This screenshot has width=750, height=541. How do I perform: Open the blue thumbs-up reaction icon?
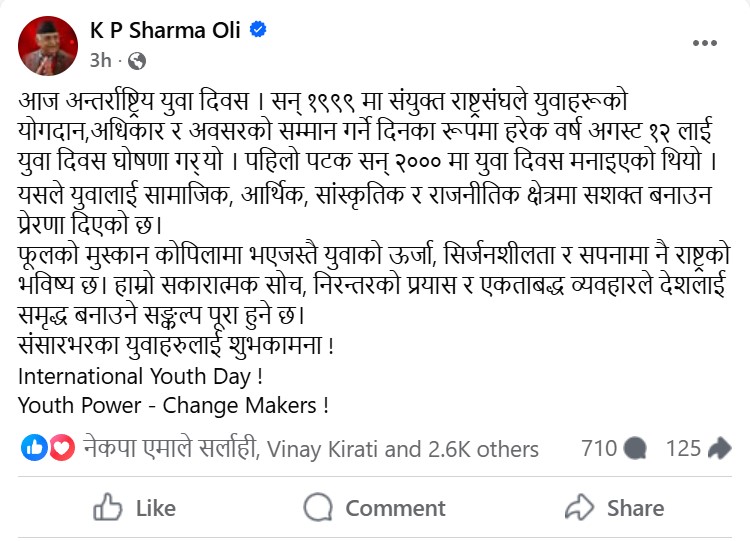click(x=33, y=449)
